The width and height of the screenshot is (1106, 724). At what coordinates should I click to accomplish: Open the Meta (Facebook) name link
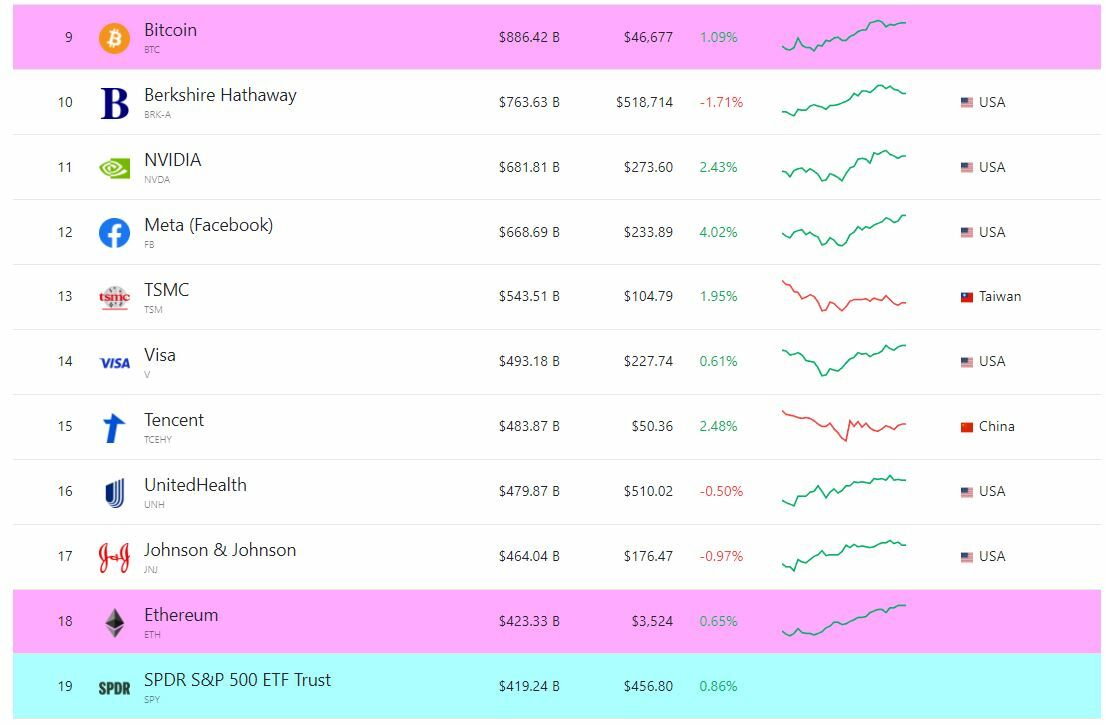pos(208,225)
